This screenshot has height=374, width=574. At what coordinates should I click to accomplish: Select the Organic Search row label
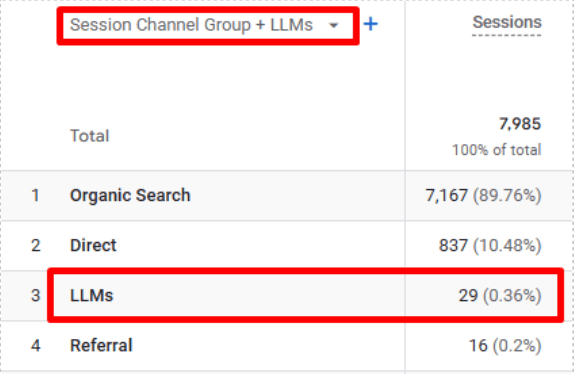coord(130,195)
